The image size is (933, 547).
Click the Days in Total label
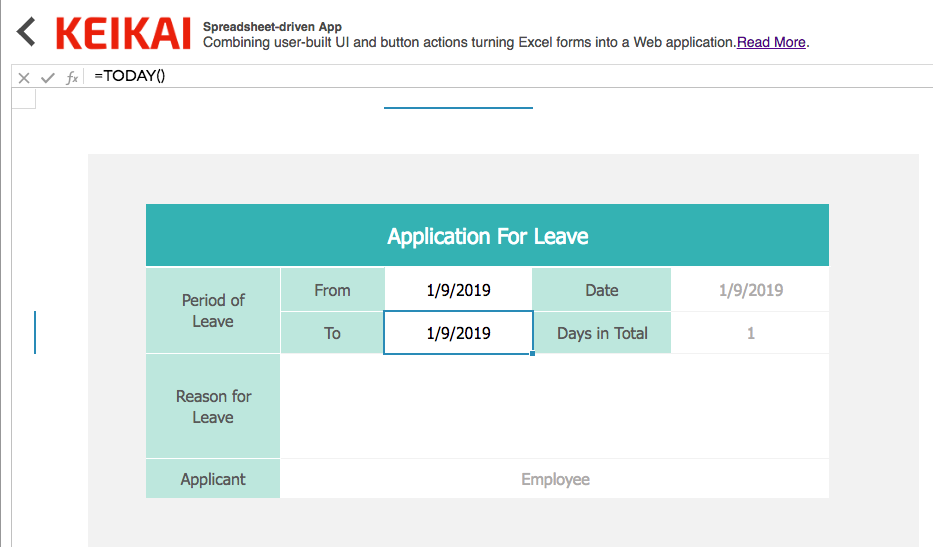point(602,333)
